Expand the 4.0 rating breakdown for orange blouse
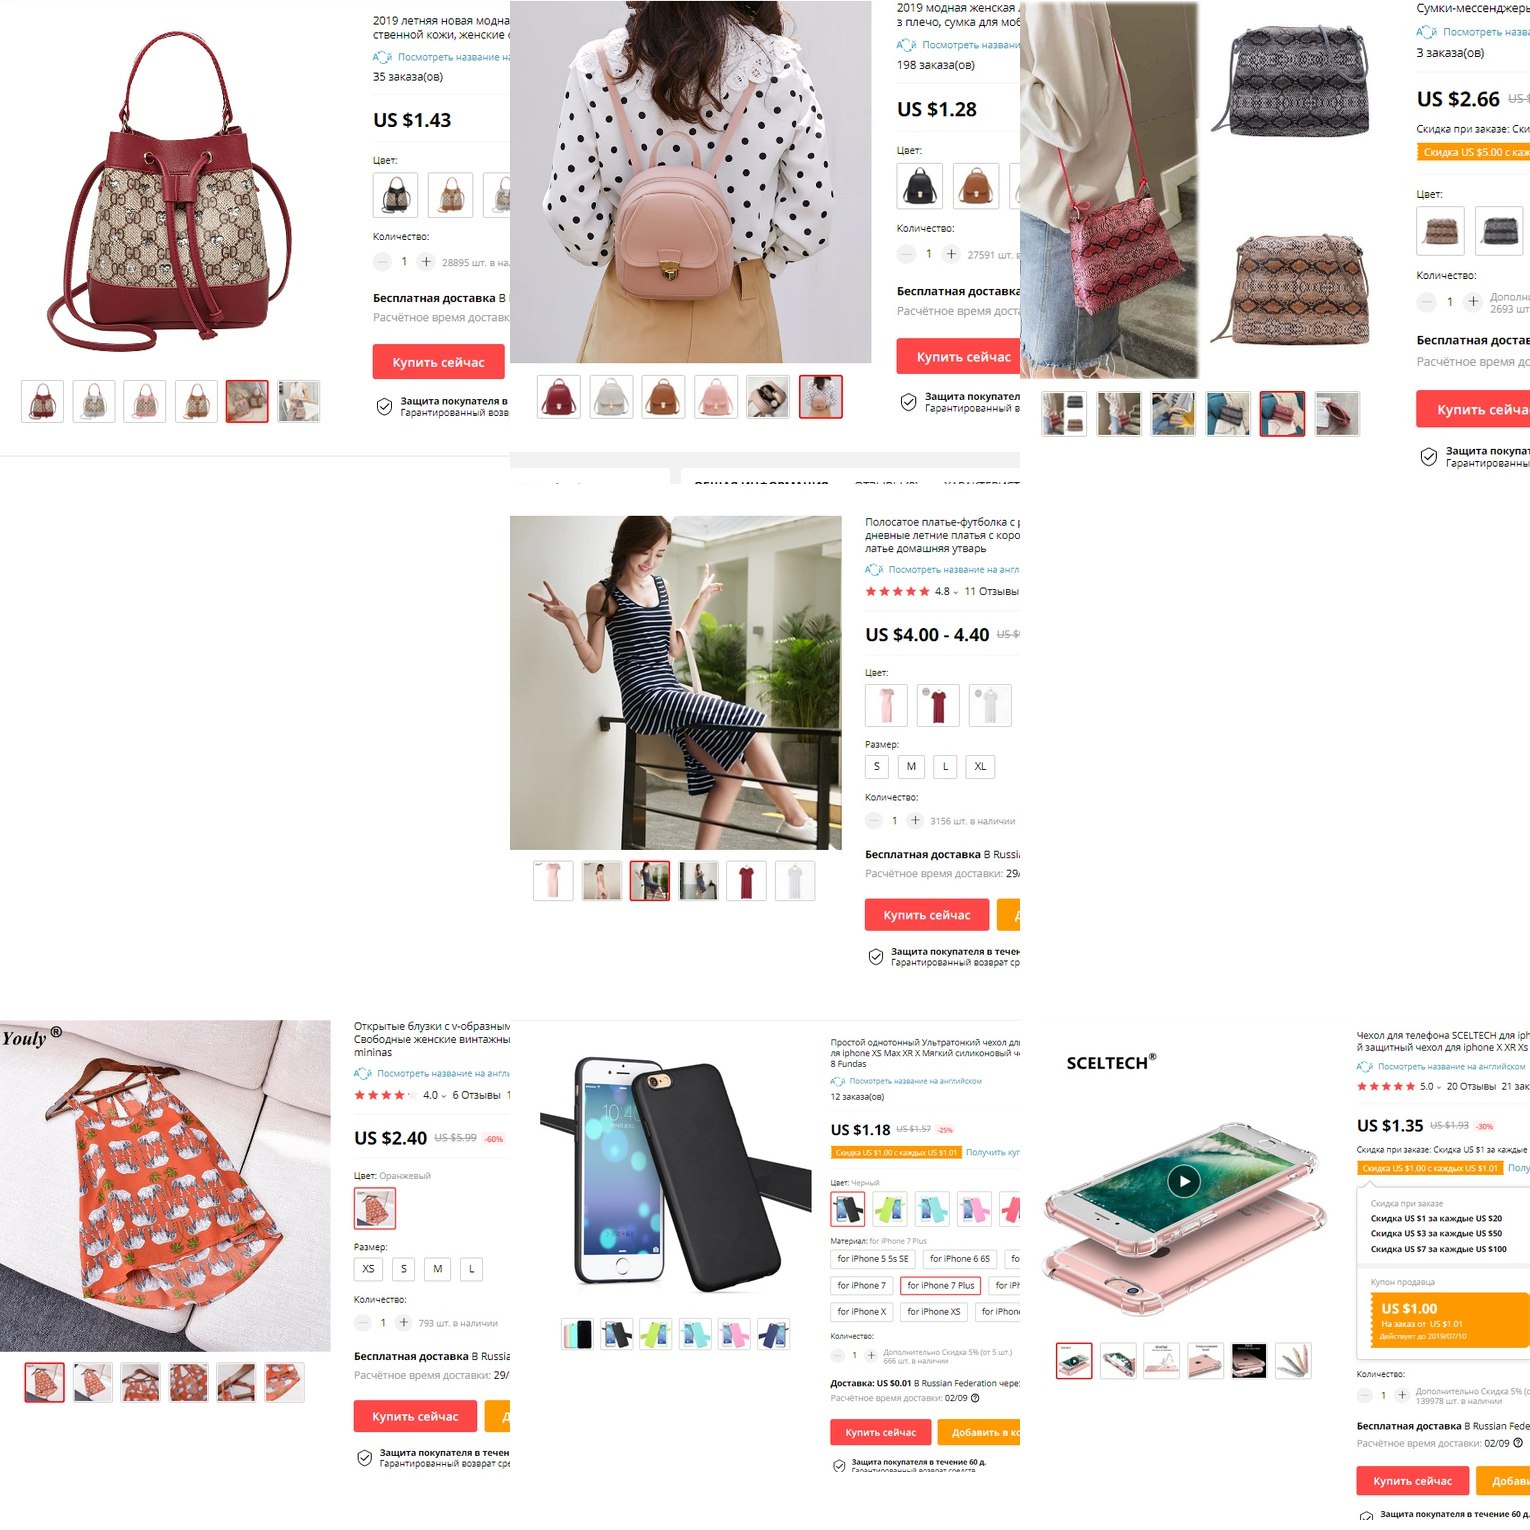 444,1096
